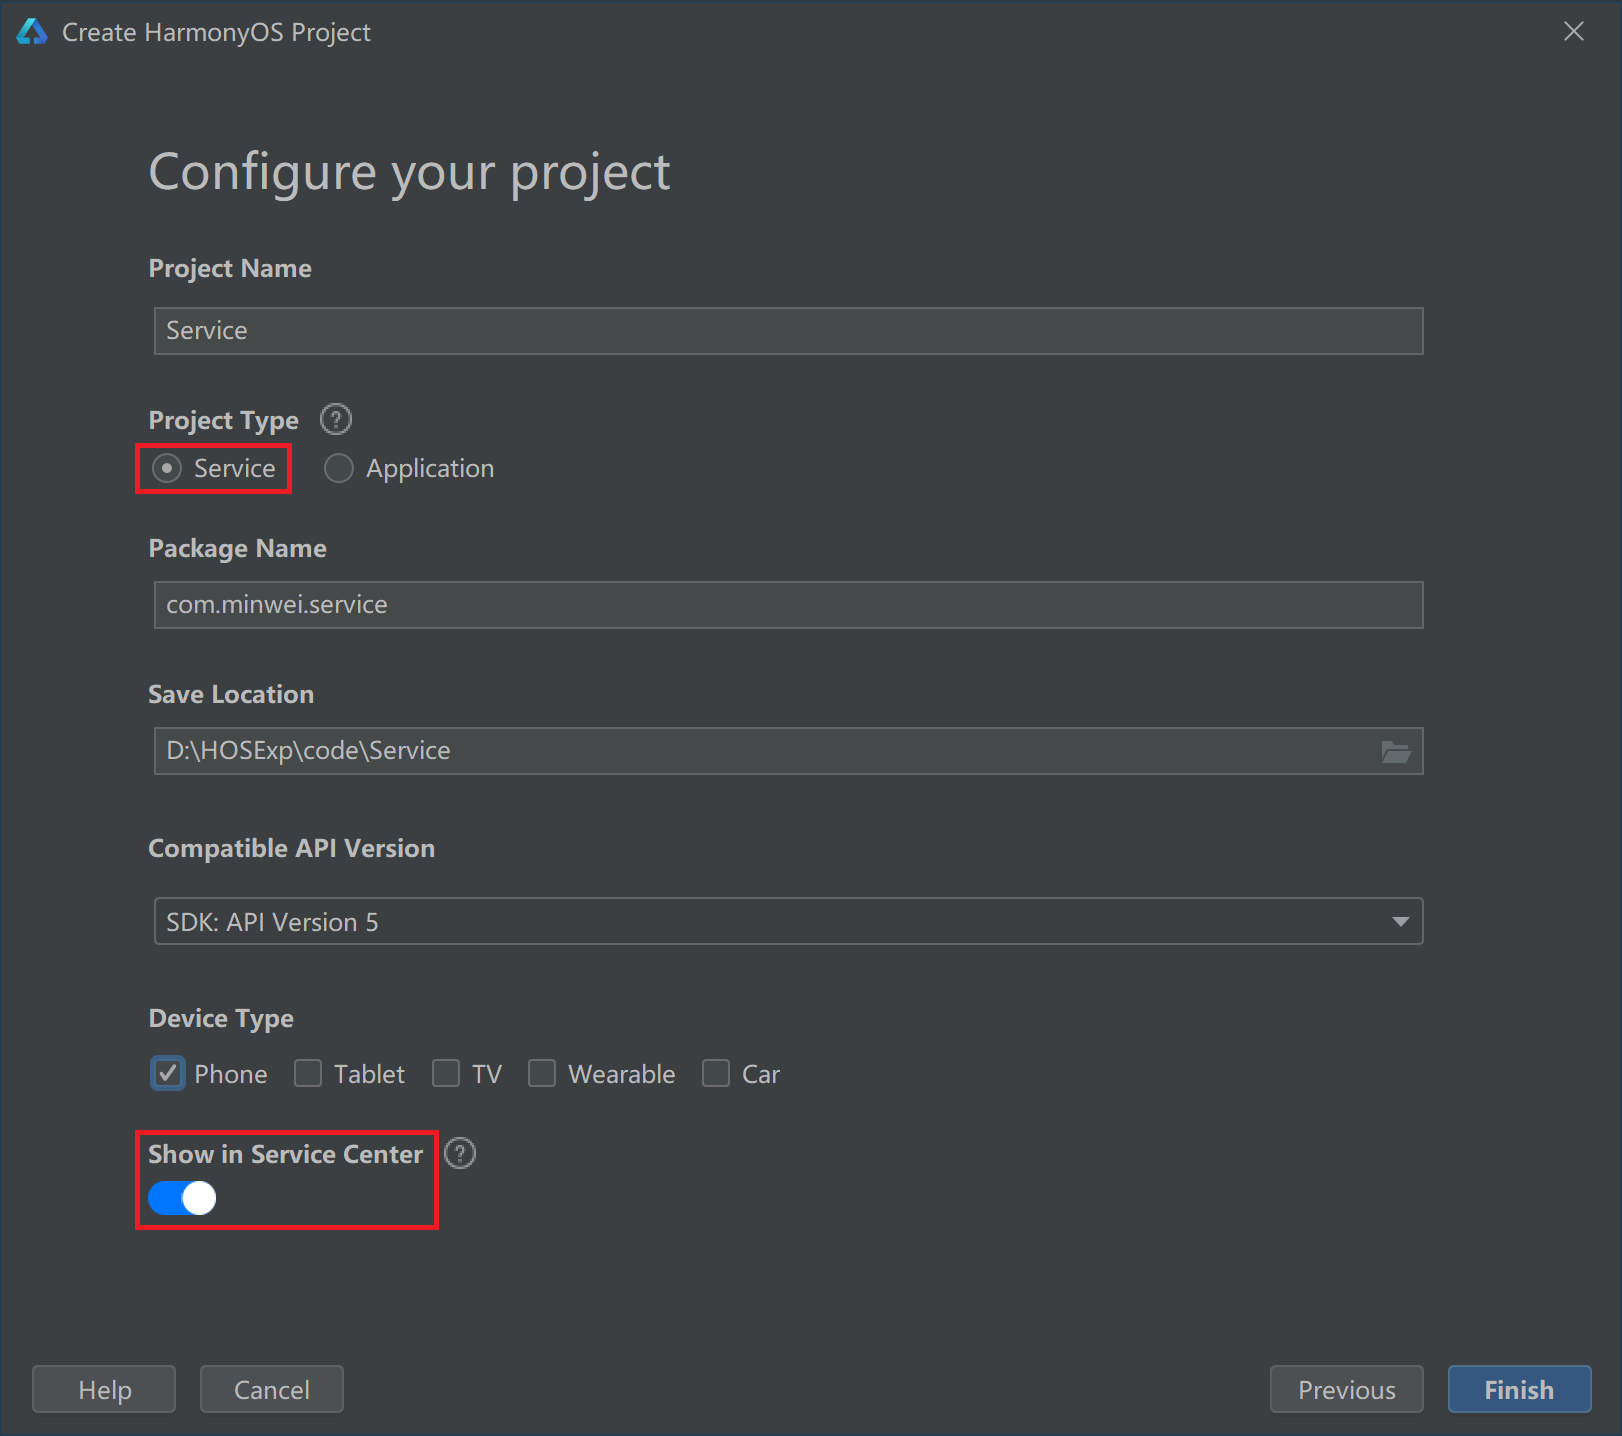Open the Show in Service Center help icon
The image size is (1622, 1436).
pos(460,1153)
